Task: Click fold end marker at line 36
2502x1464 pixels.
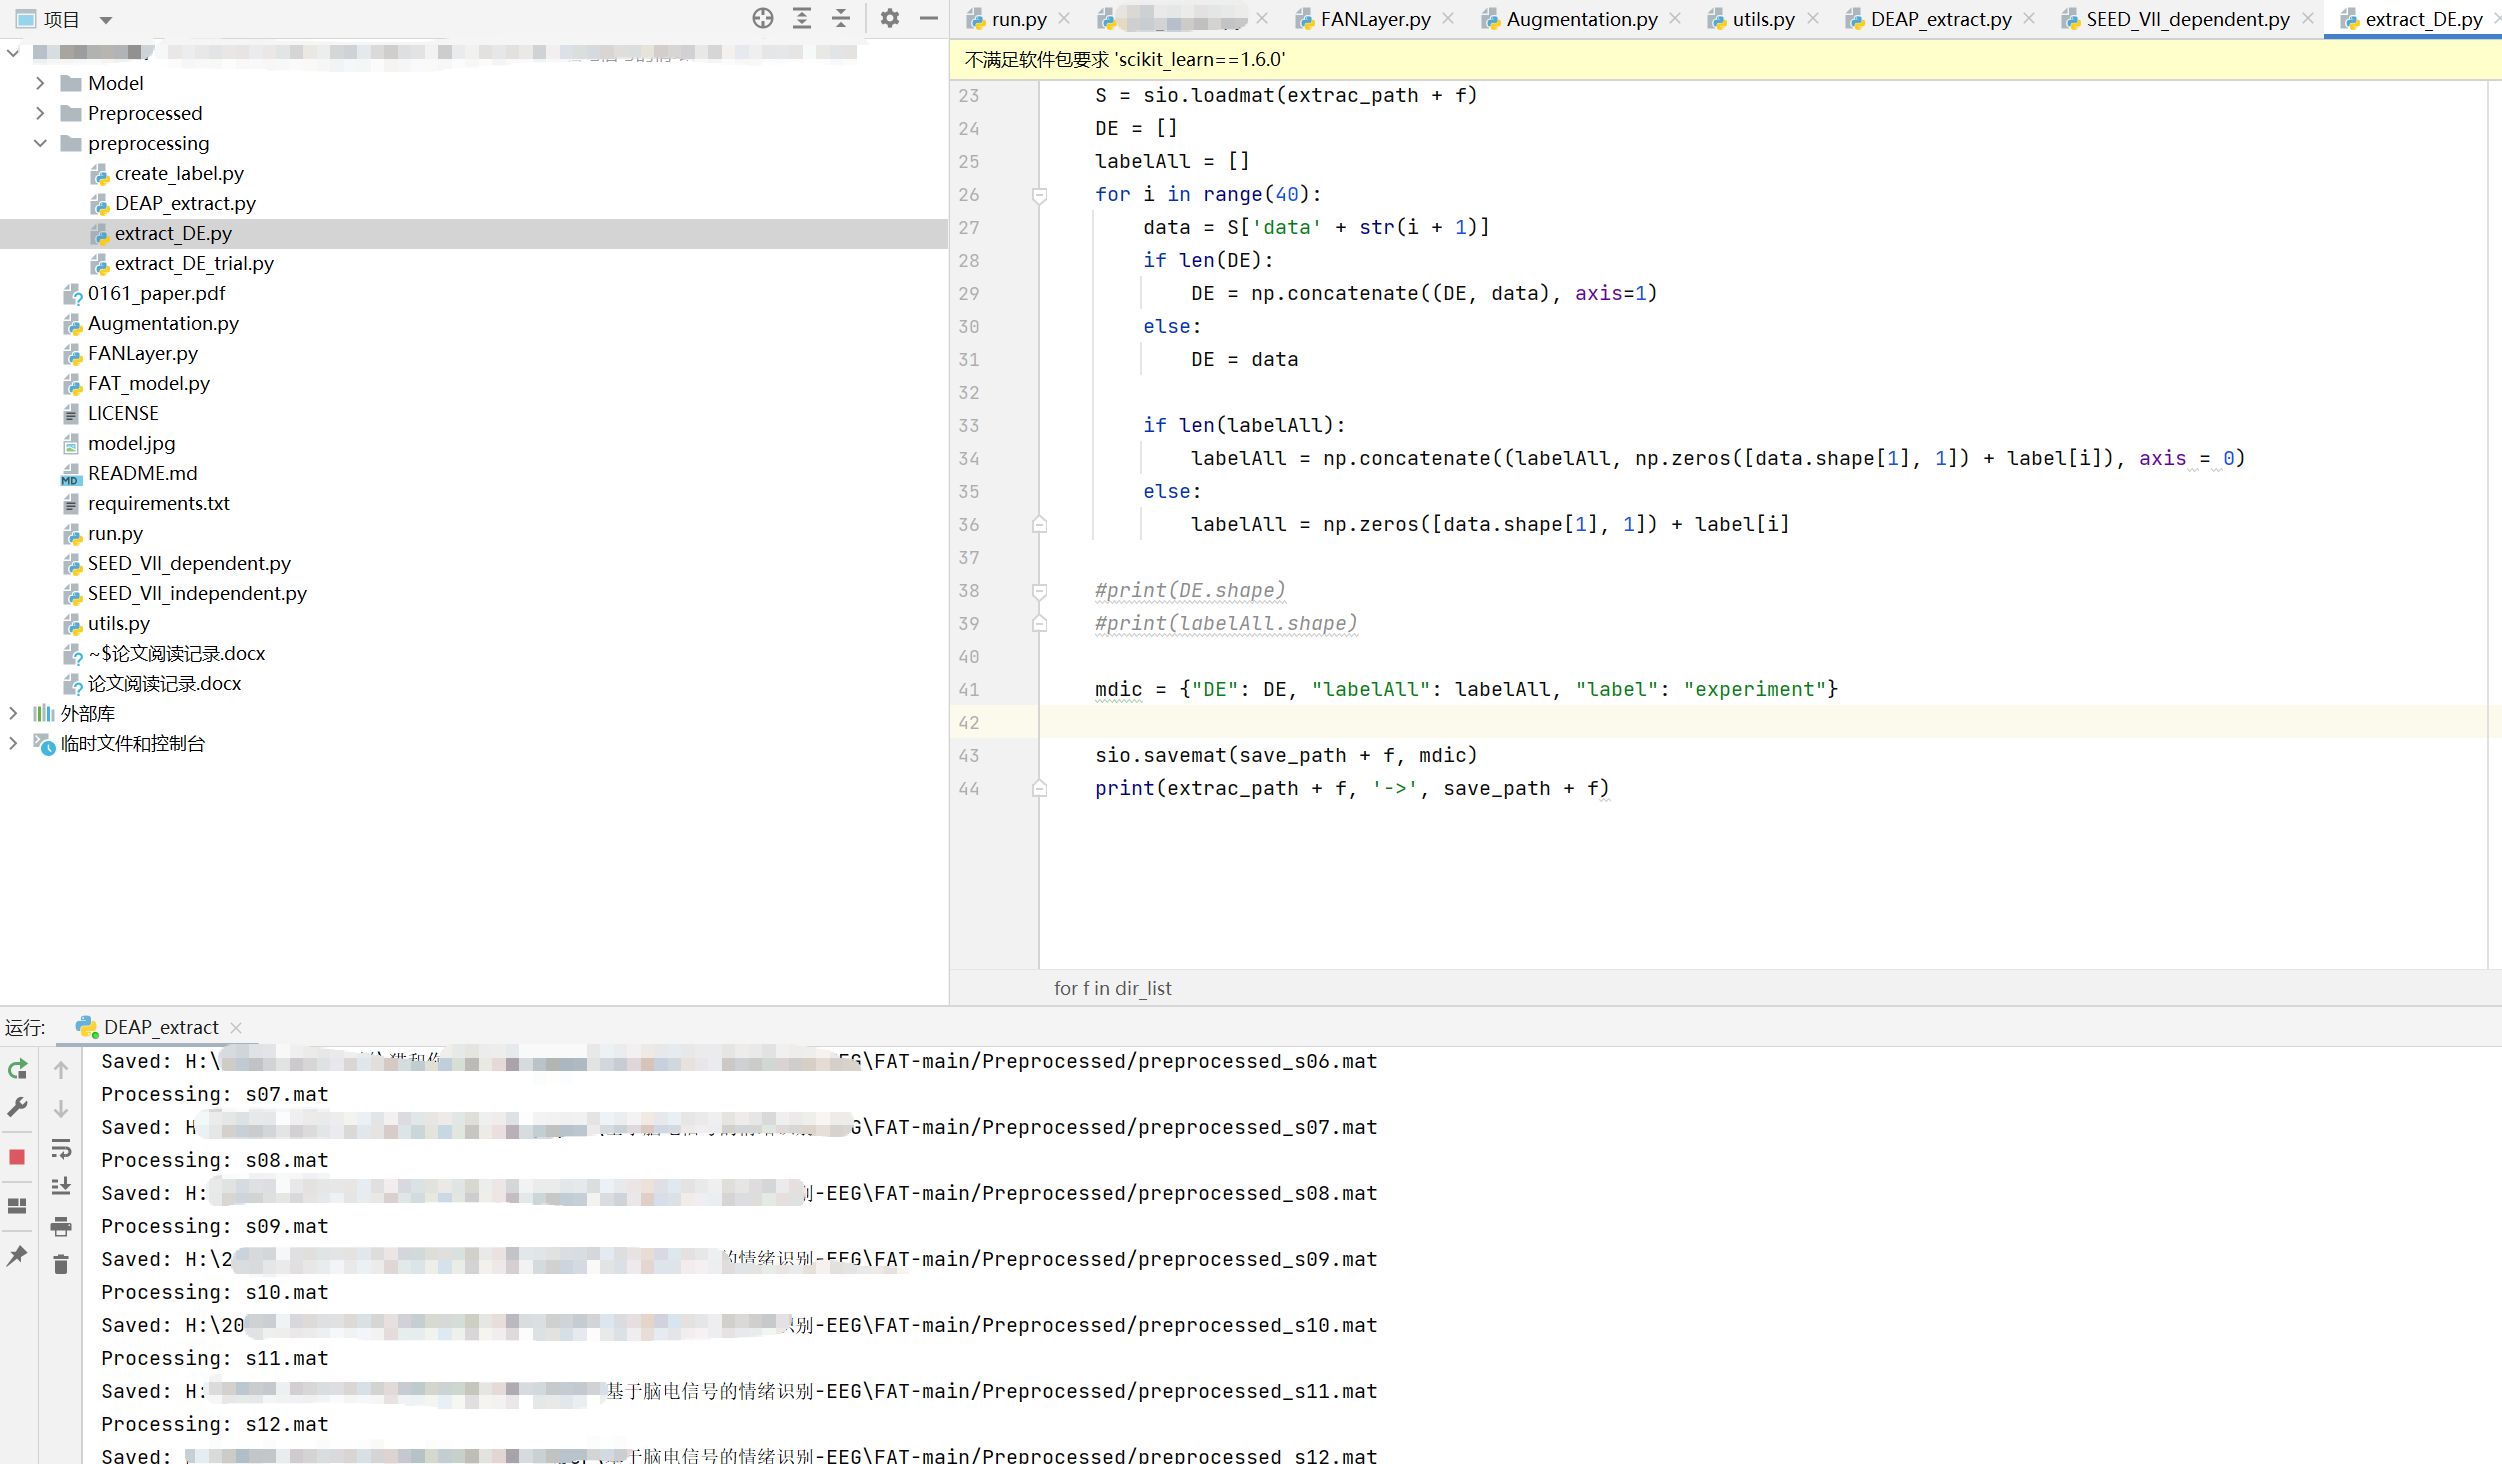Action: click(1039, 525)
